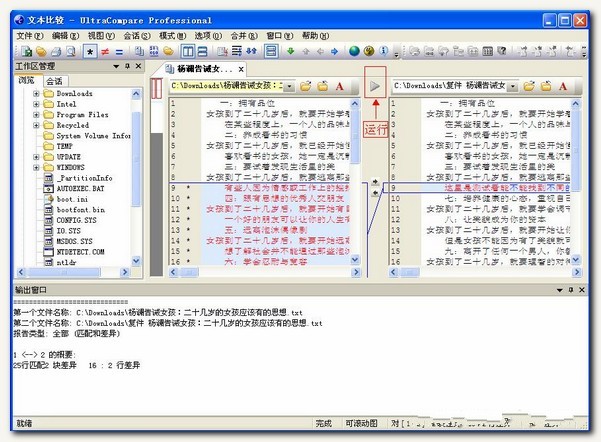Open the right file path dropdown
This screenshot has width=601, height=442.
point(513,86)
